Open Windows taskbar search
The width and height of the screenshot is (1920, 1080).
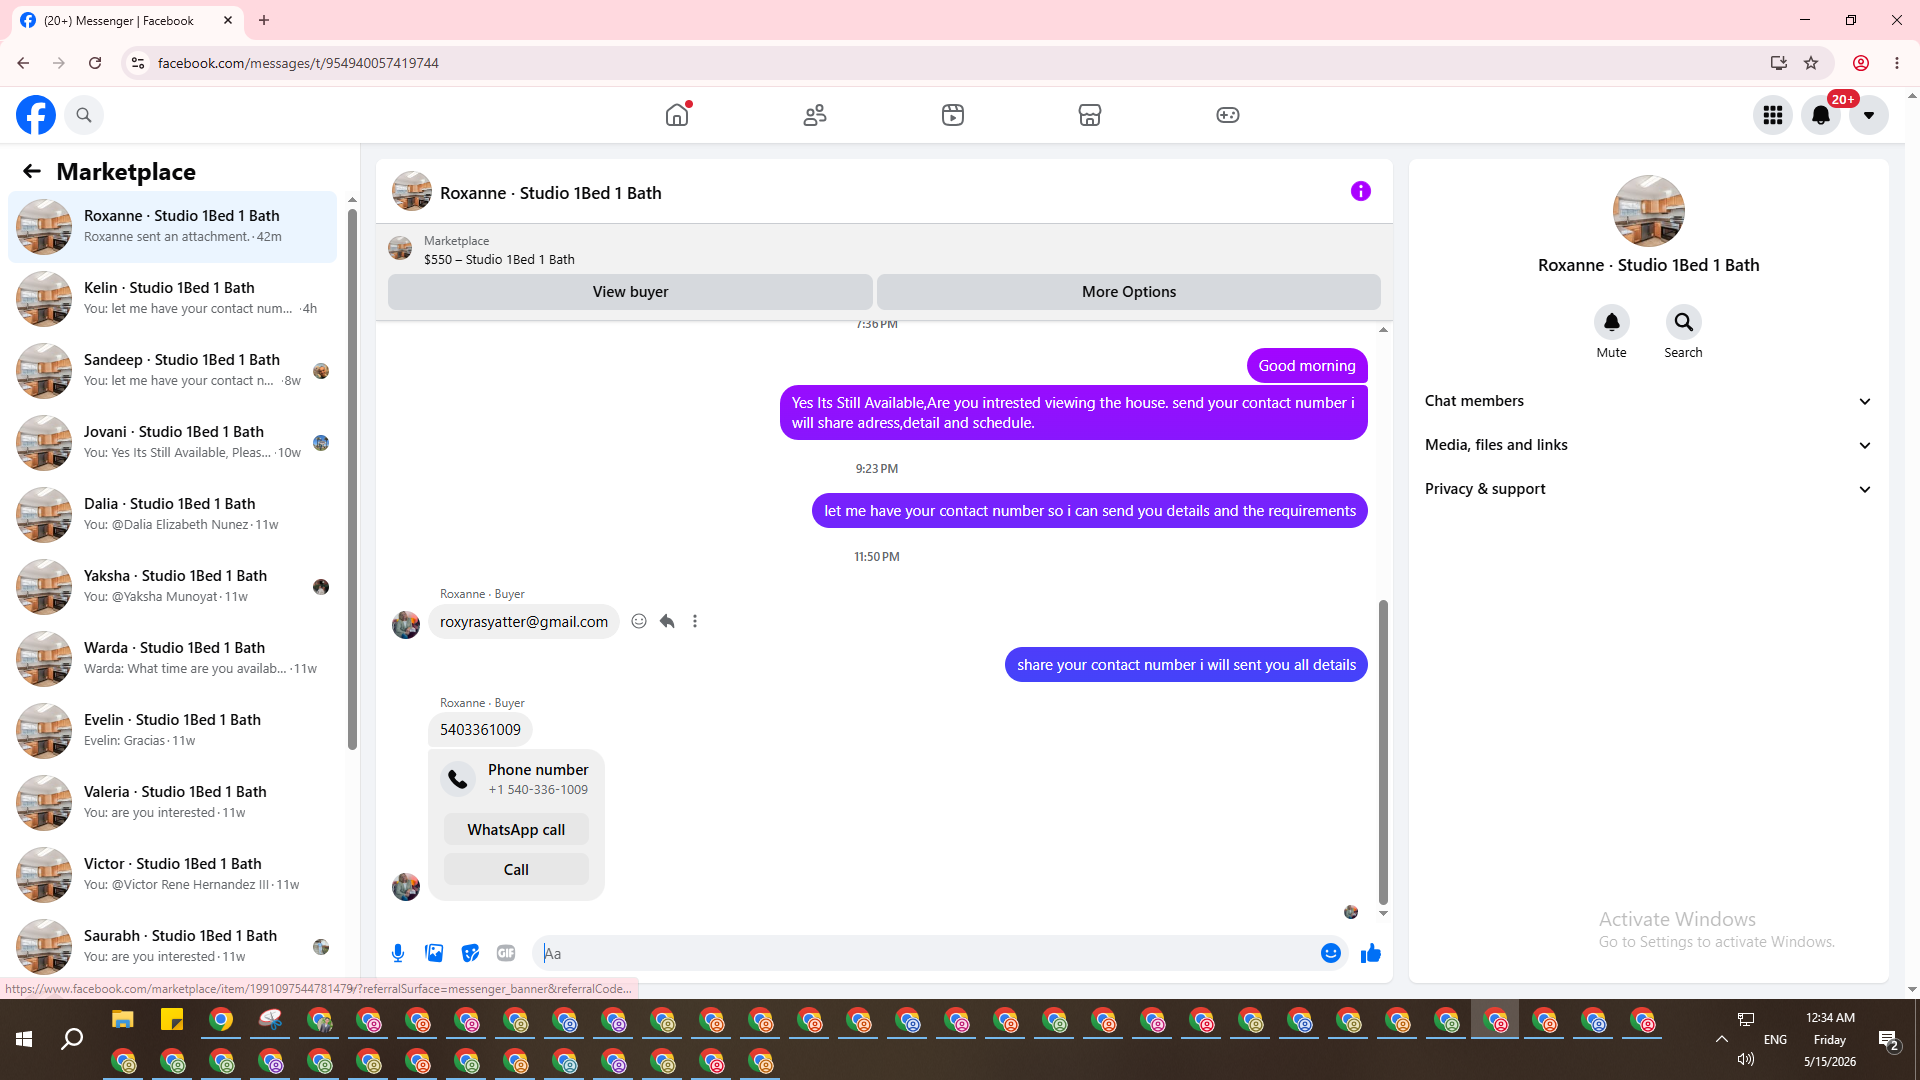[72, 1040]
